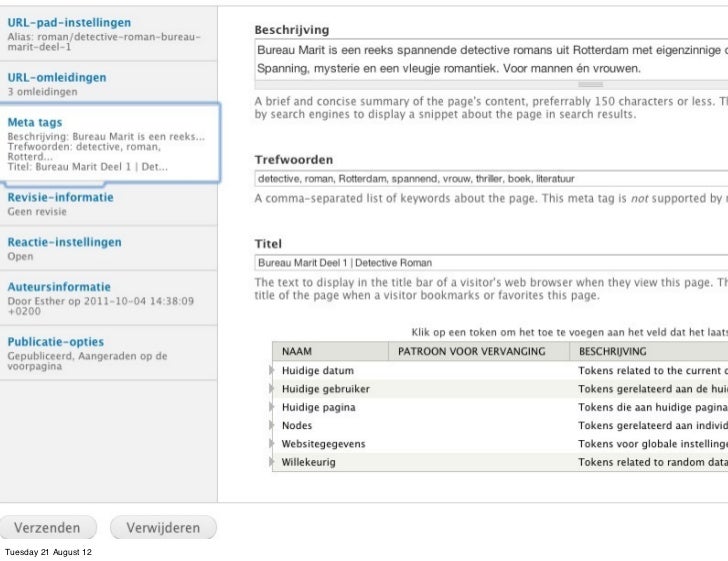728x561 pixels.
Task: Expand the Websitegegevens token group
Action: click(272, 444)
